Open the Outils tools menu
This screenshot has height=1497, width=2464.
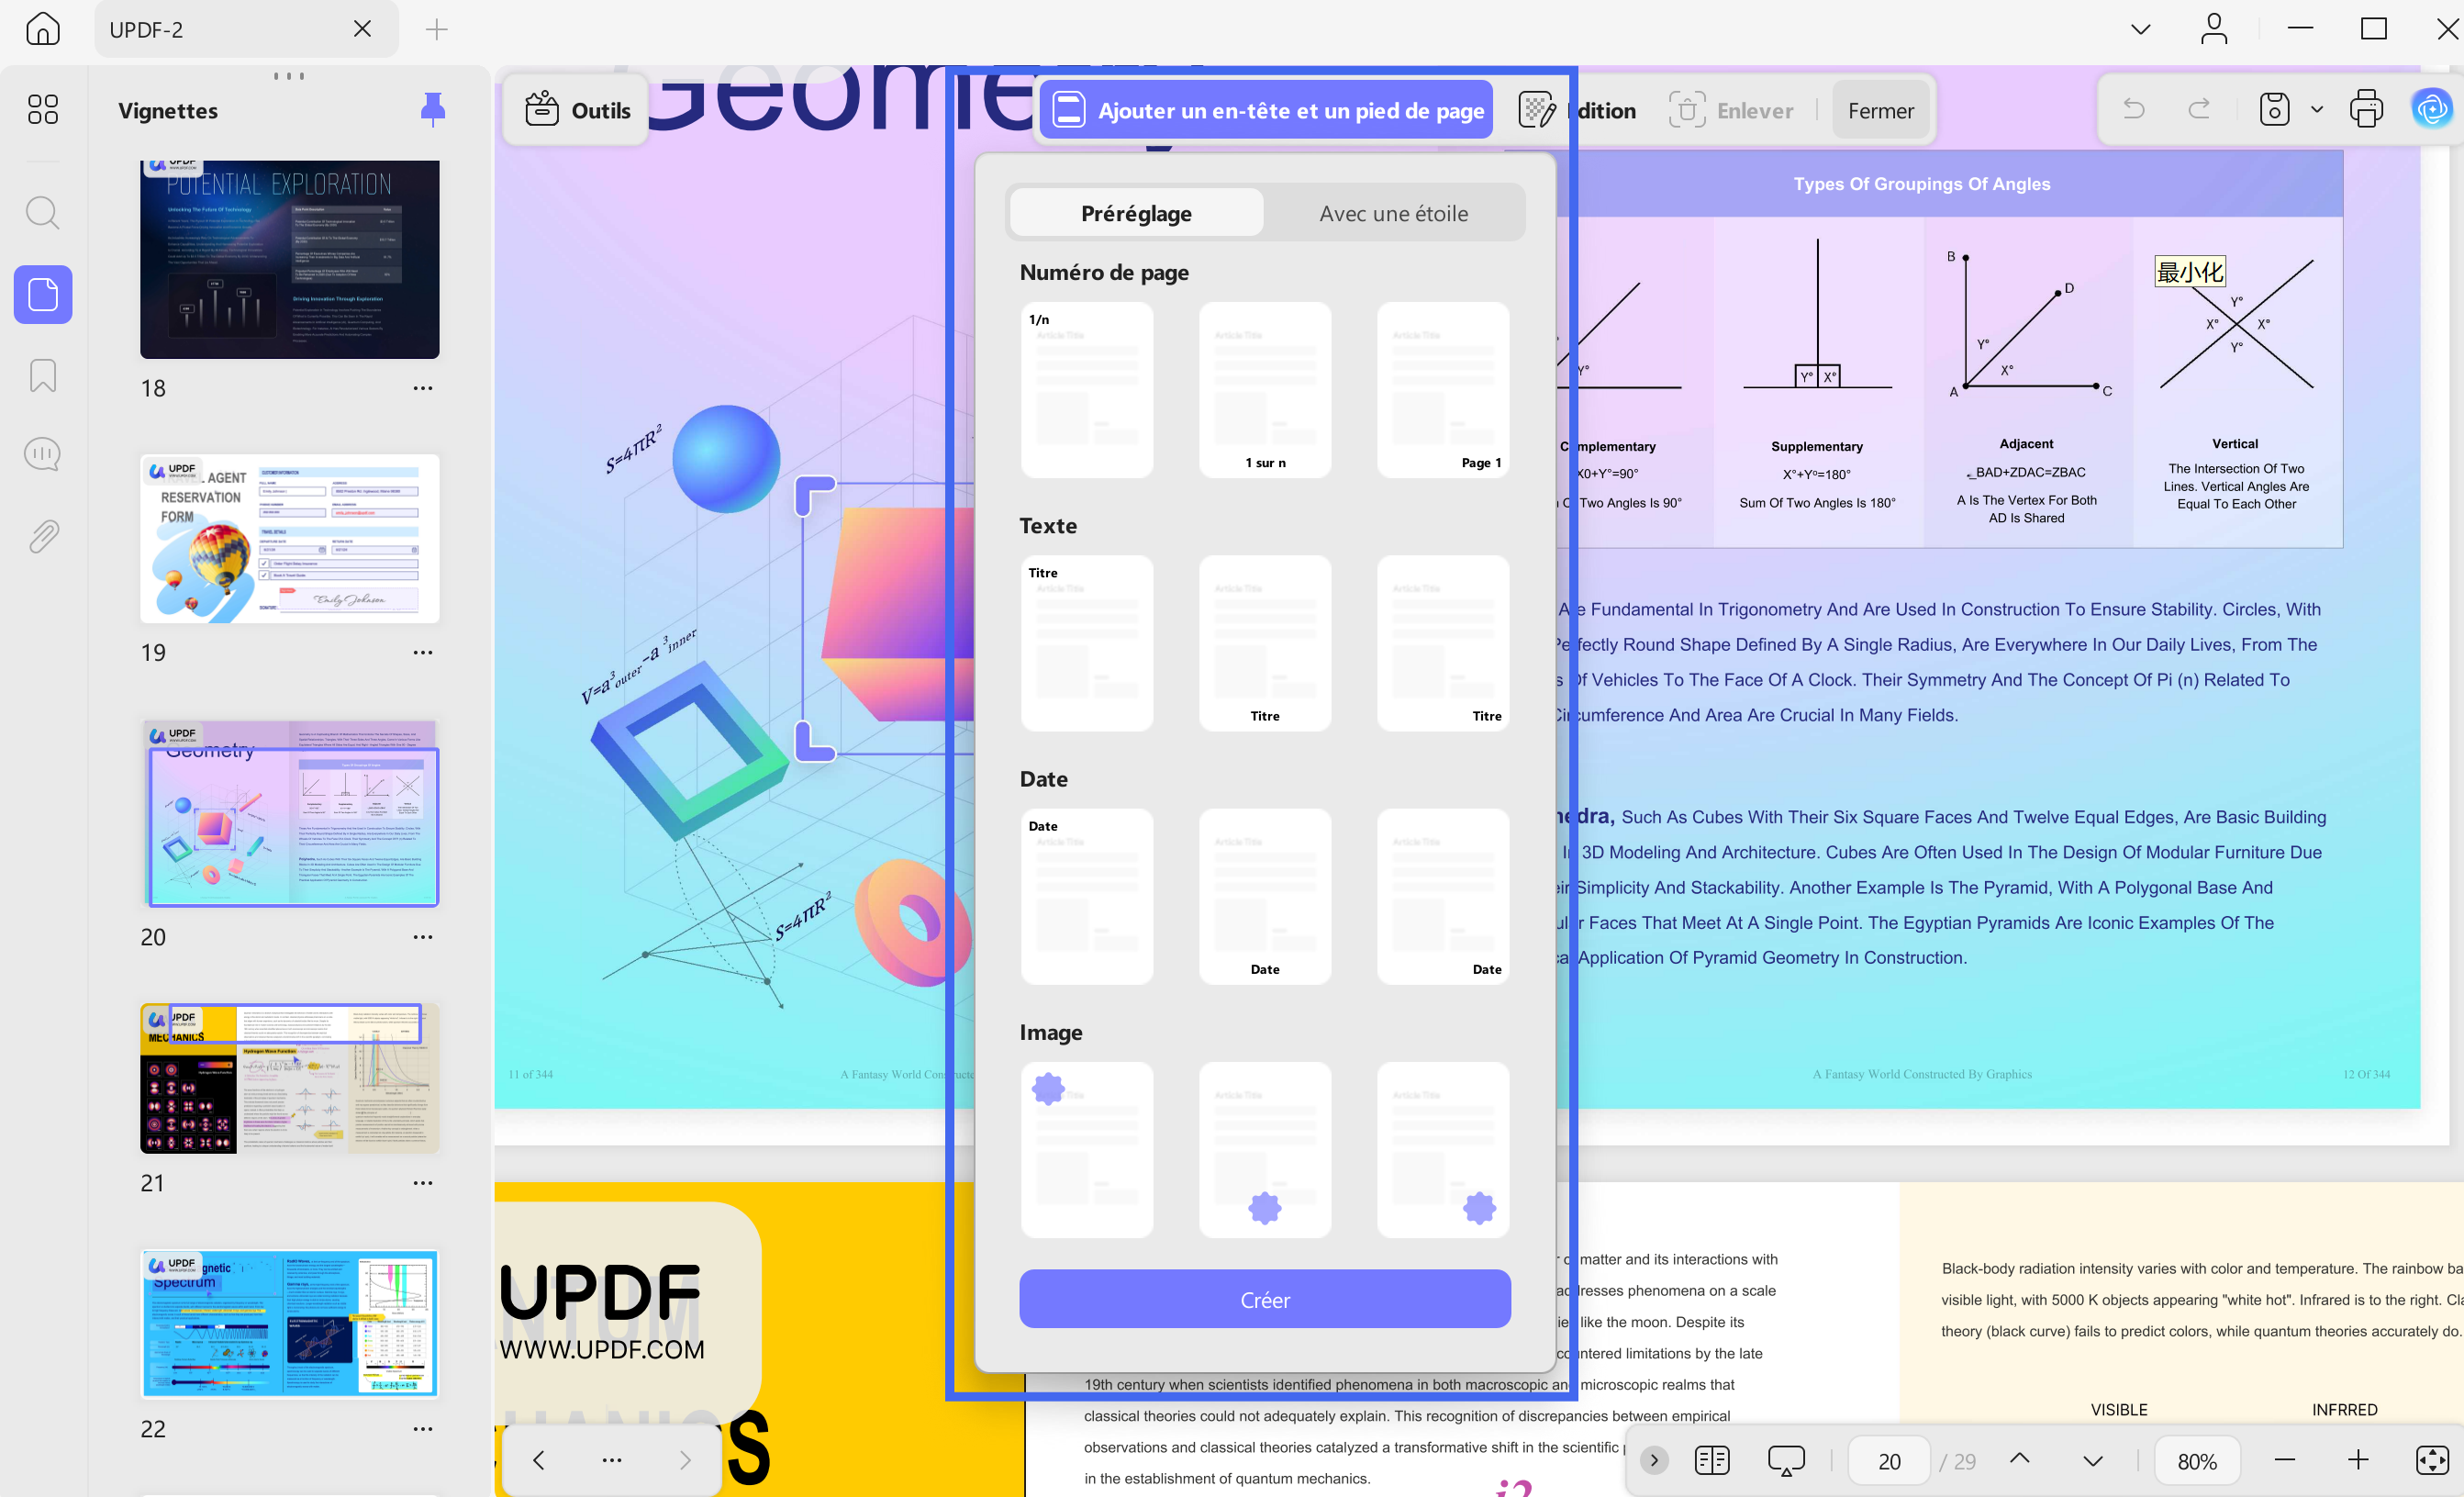pos(577,110)
